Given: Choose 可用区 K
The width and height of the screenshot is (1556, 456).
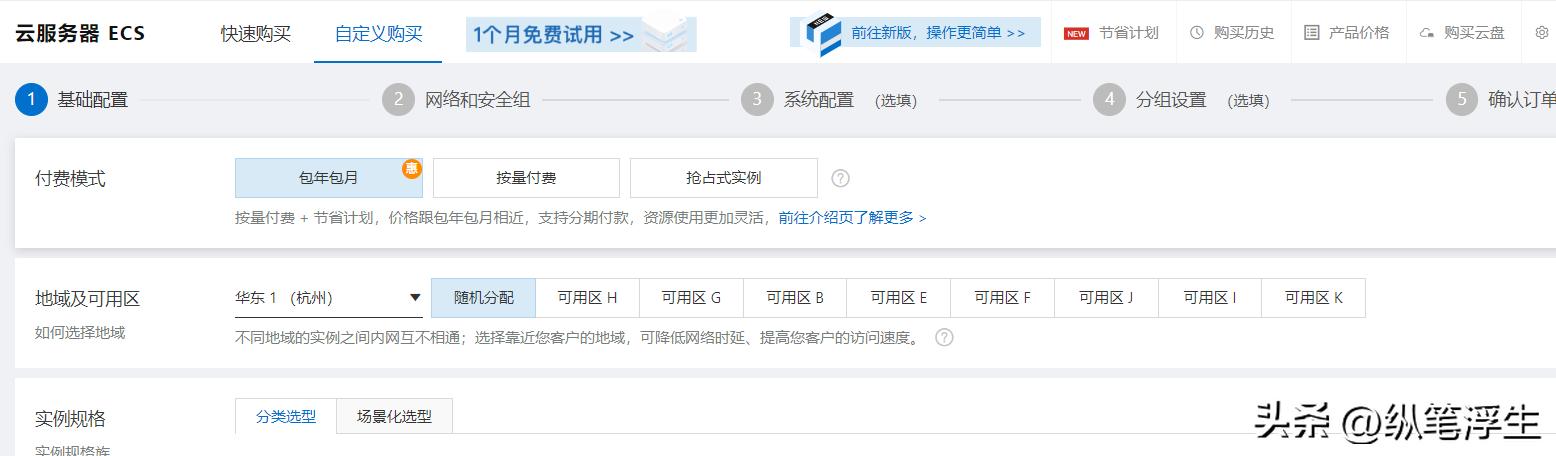Looking at the screenshot, I should pyautogui.click(x=1314, y=298).
